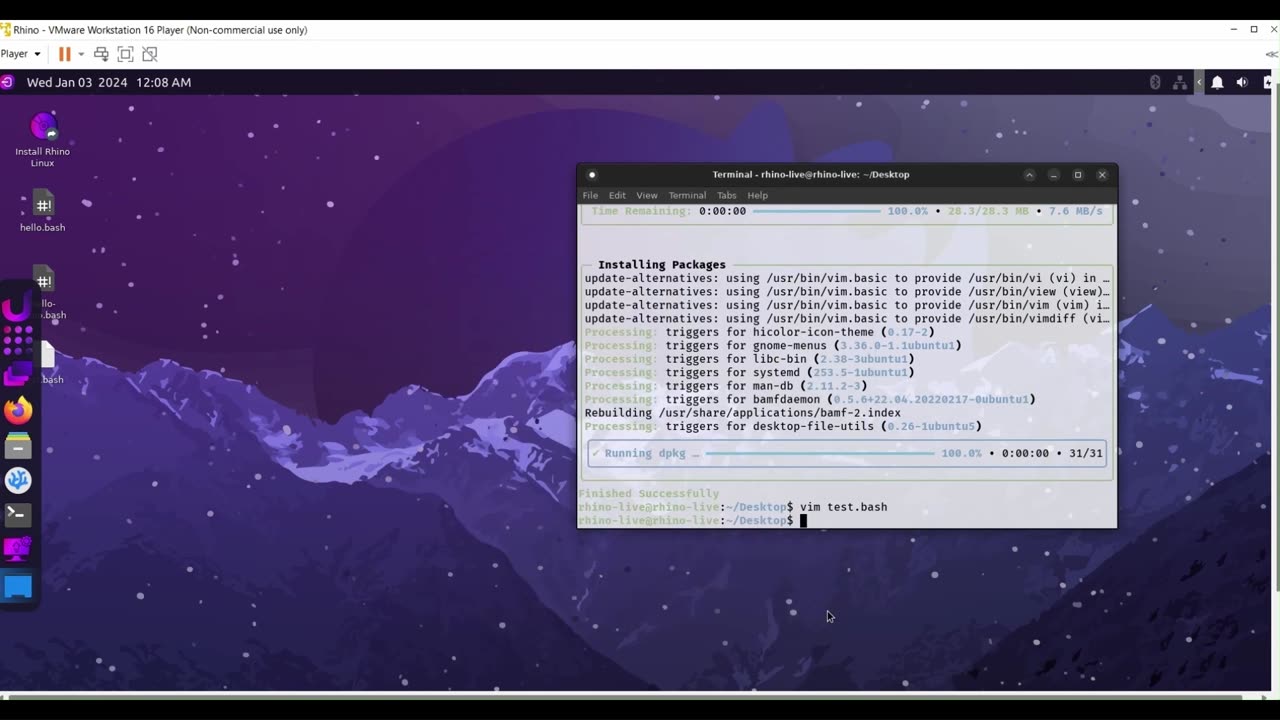Viewport: 1280px width, 720px height.
Task: Open purple workspace switcher icon in dock
Action: click(x=18, y=375)
